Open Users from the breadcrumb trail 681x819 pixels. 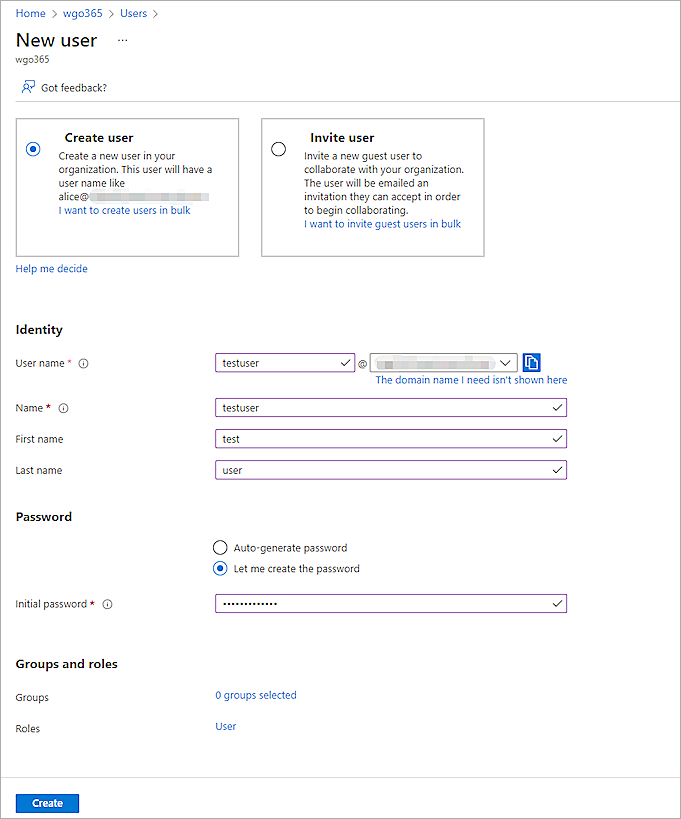[x=133, y=13]
